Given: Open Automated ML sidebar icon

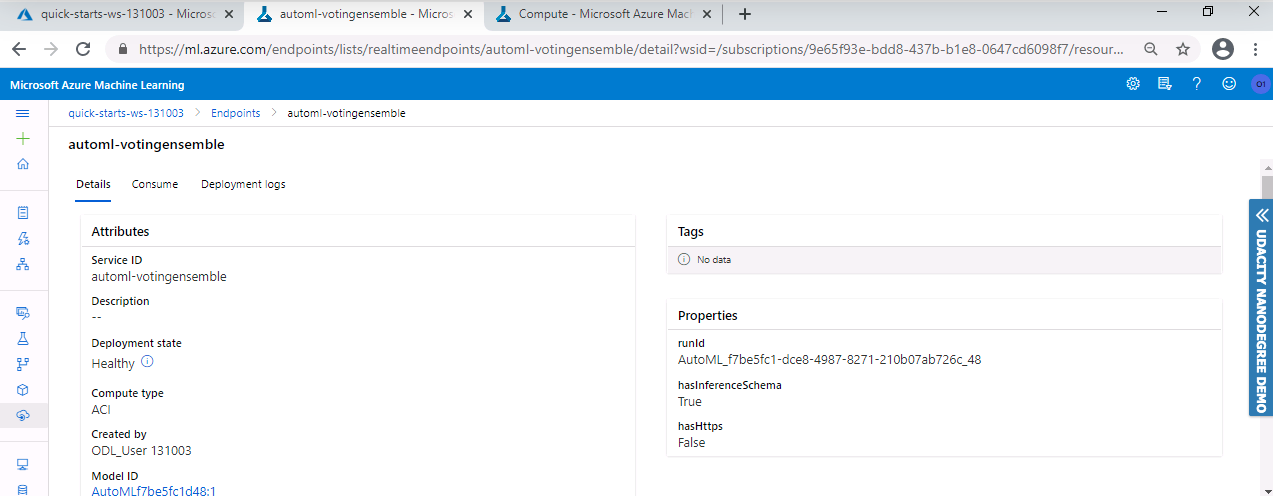Looking at the screenshot, I should [23, 239].
